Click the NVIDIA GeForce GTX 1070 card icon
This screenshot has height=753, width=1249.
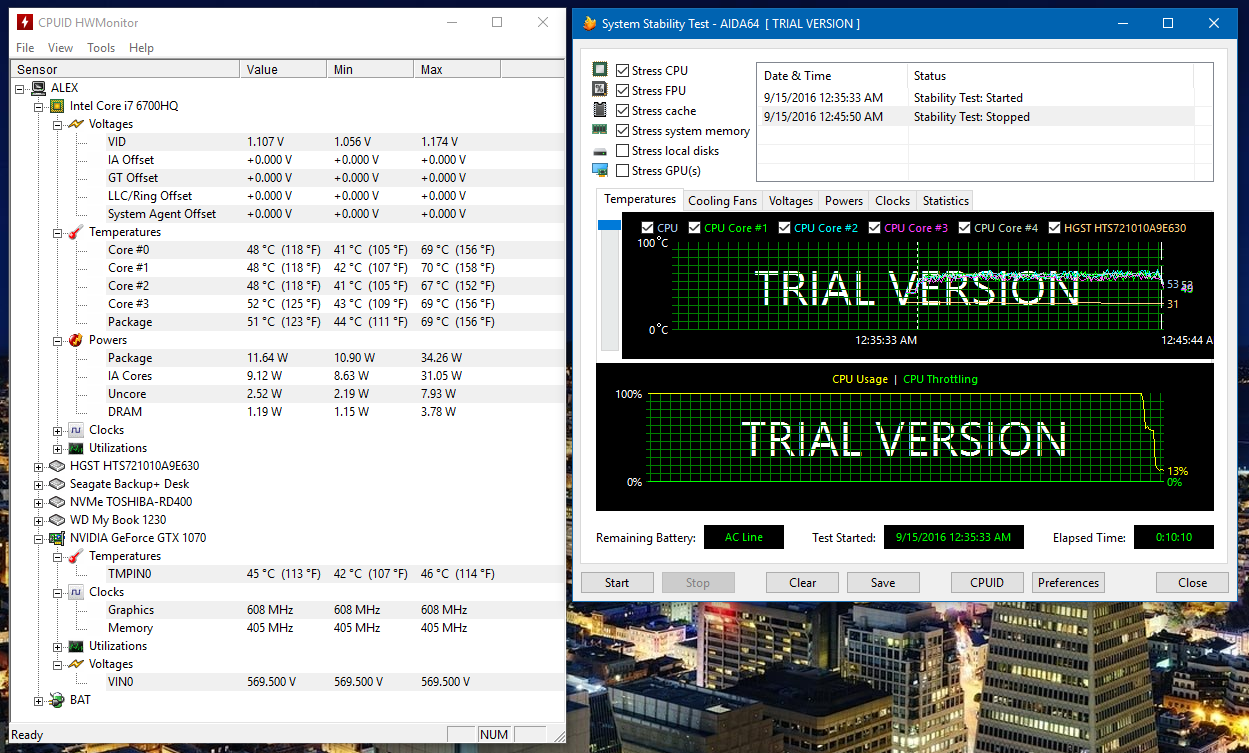(57, 538)
